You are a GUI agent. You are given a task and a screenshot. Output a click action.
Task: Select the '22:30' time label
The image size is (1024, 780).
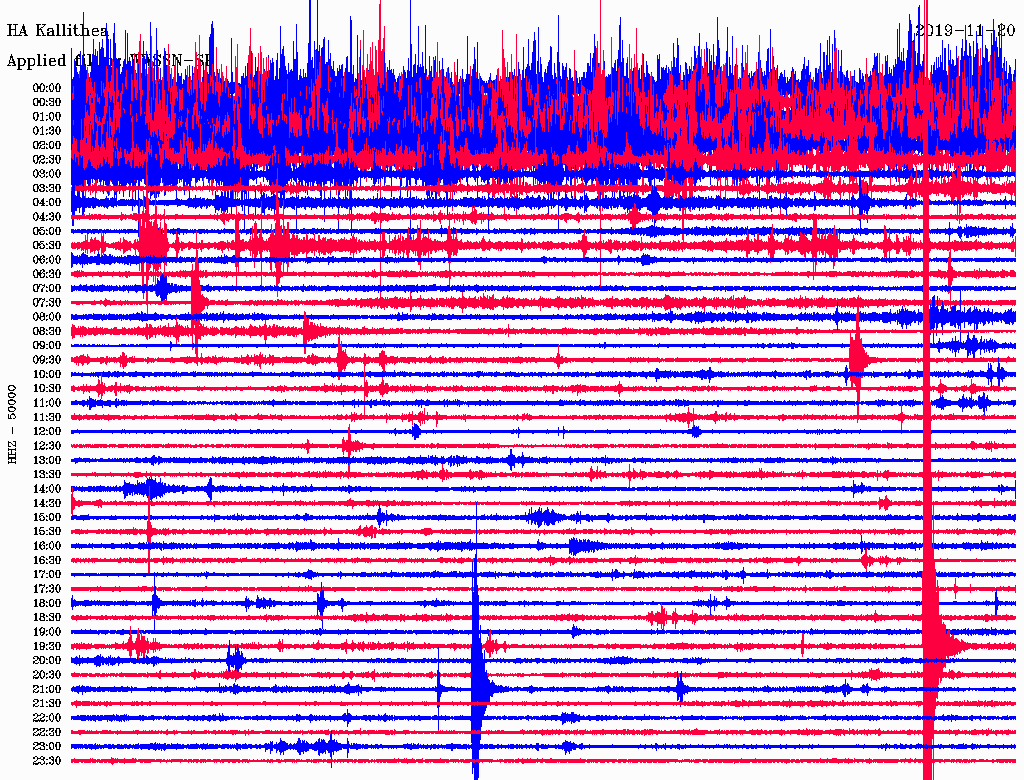pos(47,732)
